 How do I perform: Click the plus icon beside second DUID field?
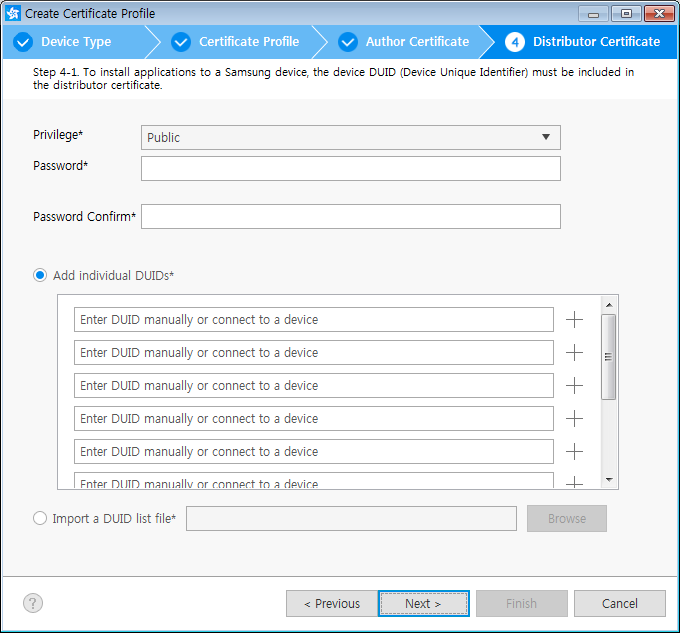(x=574, y=353)
